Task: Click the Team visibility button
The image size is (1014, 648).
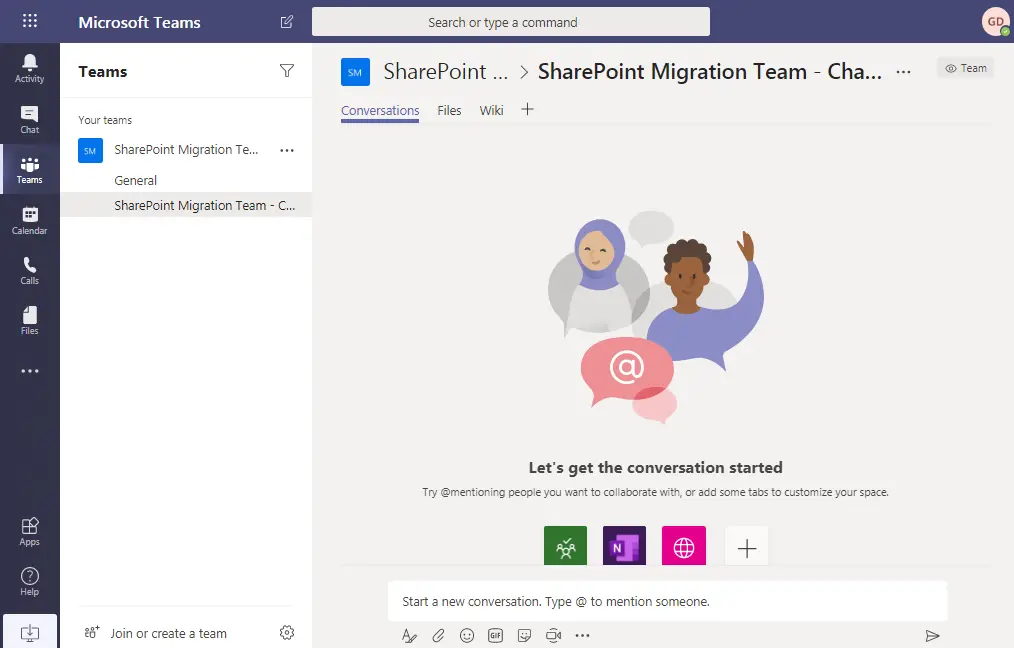Action: point(965,68)
